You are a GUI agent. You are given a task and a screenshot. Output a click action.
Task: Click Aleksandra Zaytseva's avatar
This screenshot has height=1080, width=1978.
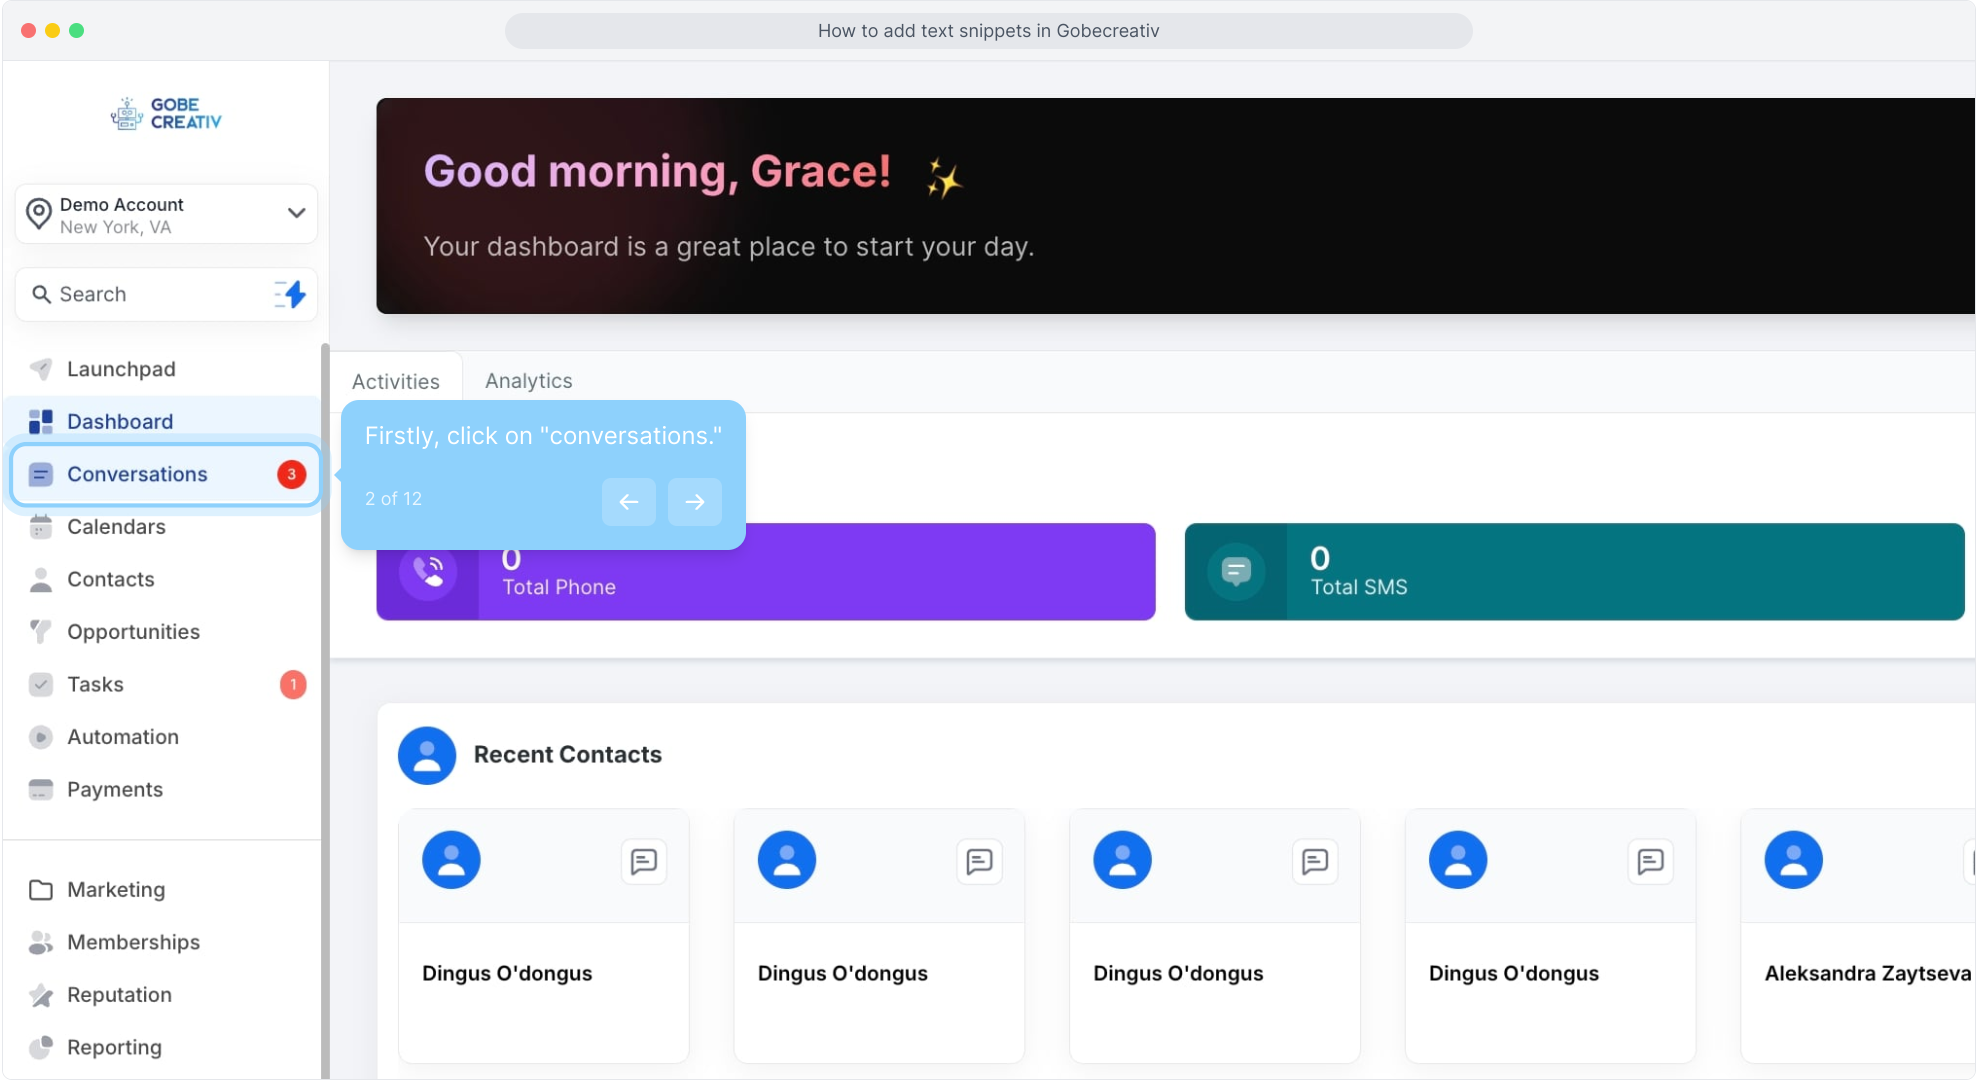click(1793, 860)
